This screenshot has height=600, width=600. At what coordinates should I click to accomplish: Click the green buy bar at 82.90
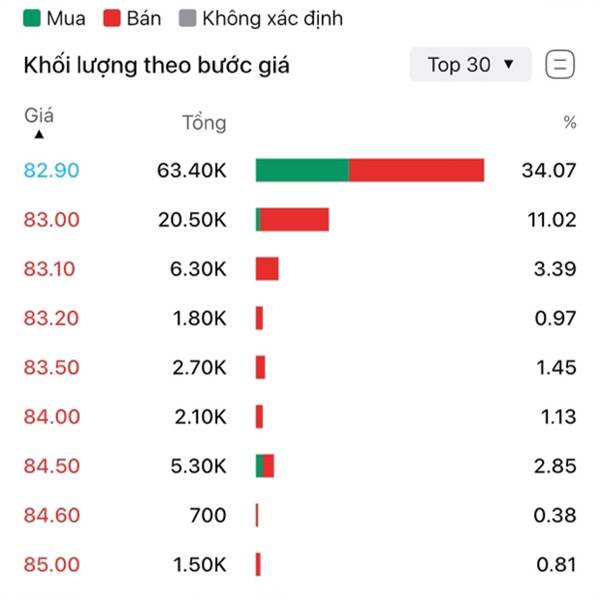tap(302, 170)
